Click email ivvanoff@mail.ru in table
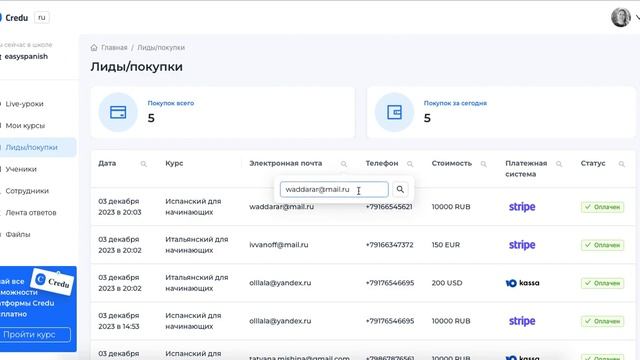This screenshot has height=360, width=640. click(279, 245)
